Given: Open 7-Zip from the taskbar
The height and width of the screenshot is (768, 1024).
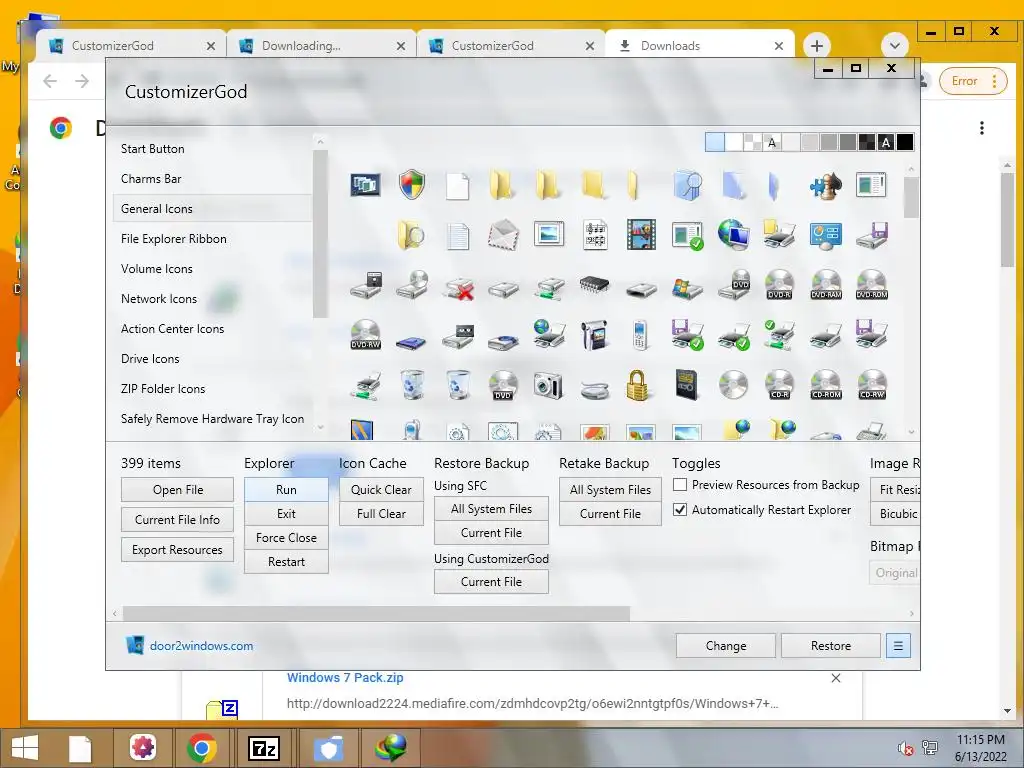Looking at the screenshot, I should 264,748.
